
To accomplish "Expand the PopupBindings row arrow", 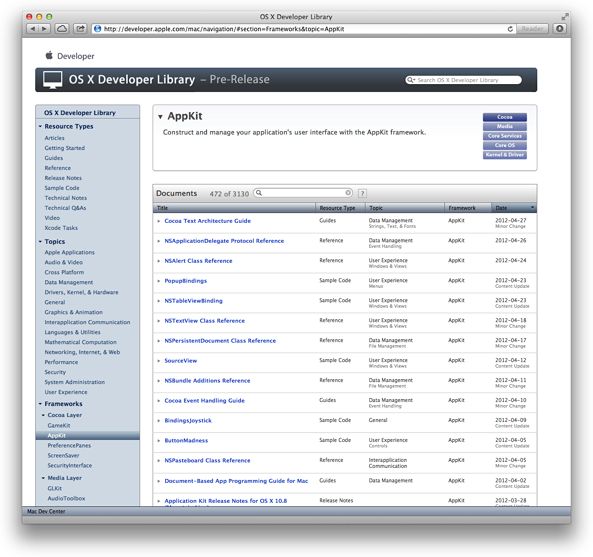I will tap(159, 281).
